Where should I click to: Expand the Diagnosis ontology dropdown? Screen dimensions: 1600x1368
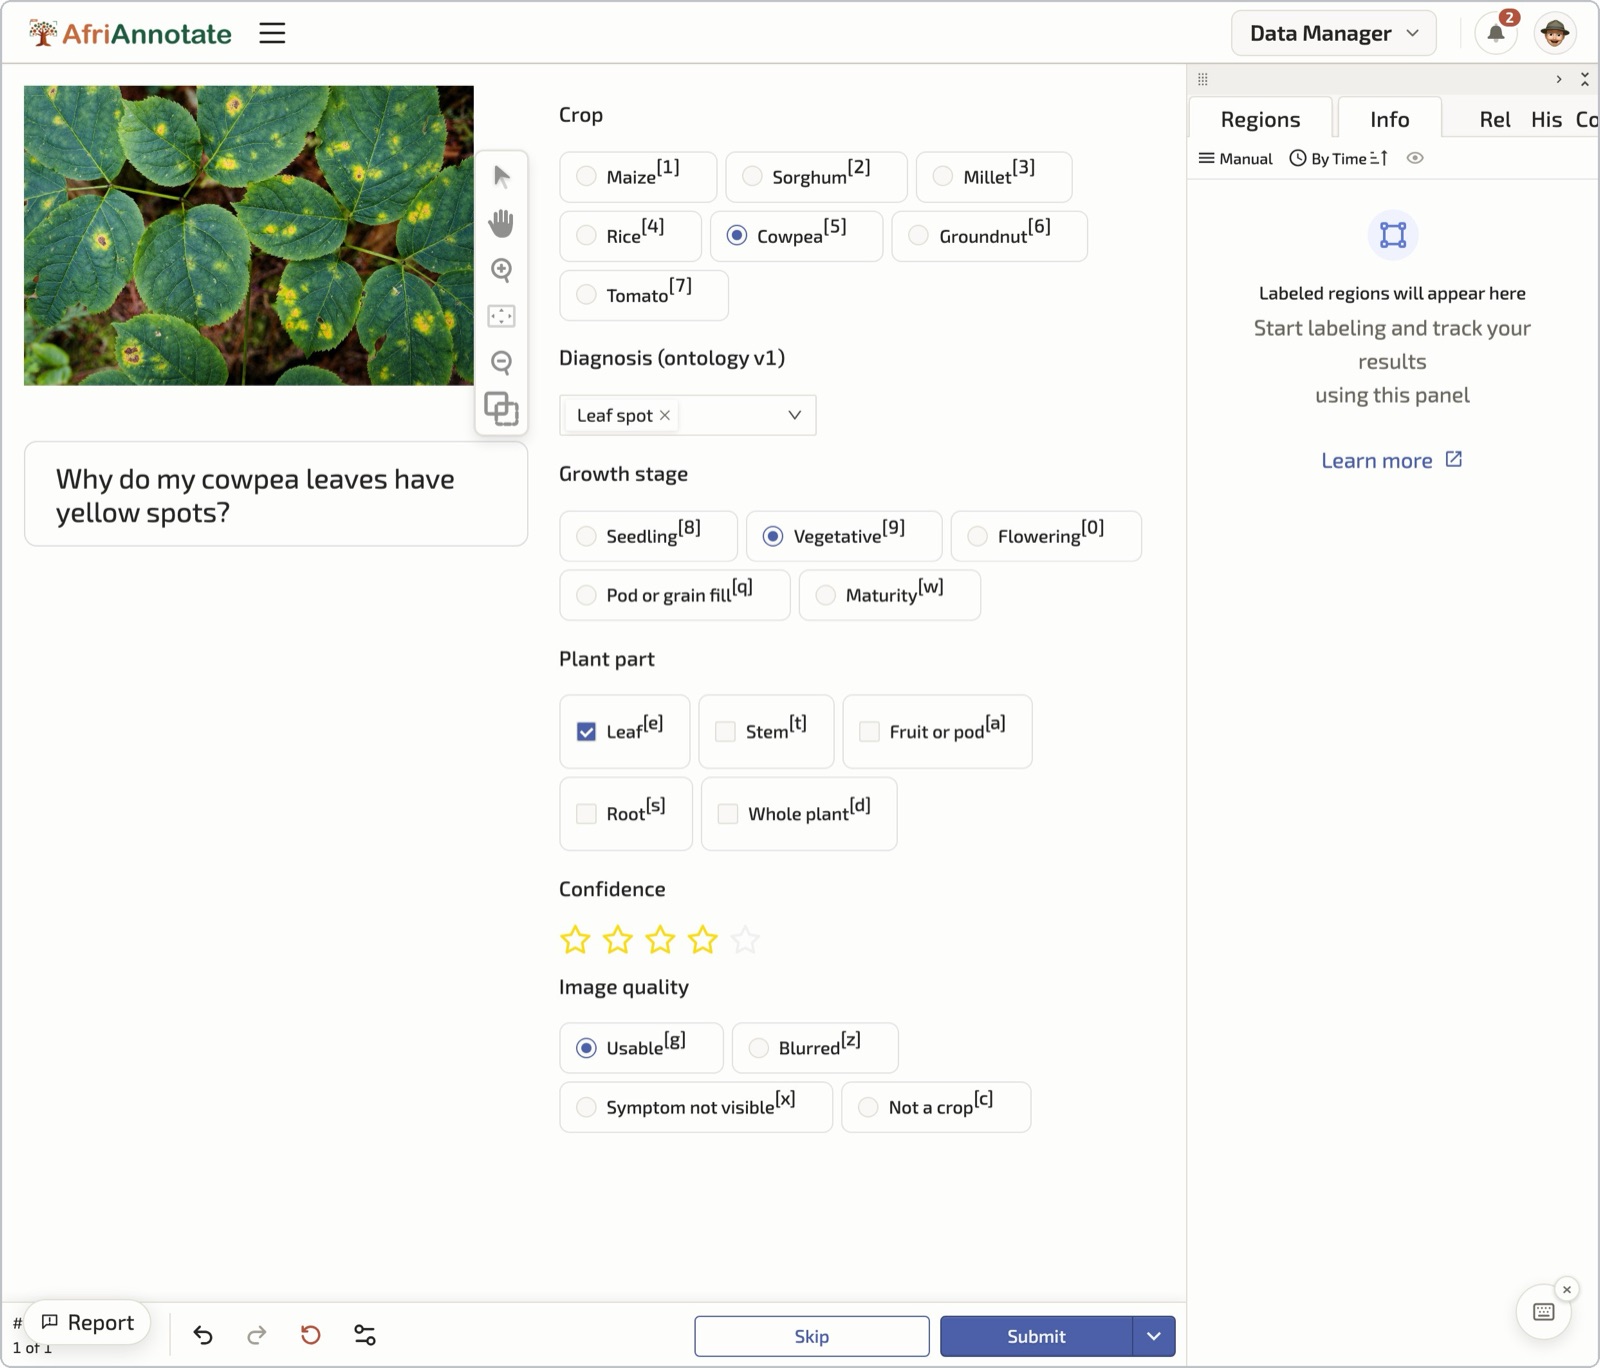click(794, 415)
